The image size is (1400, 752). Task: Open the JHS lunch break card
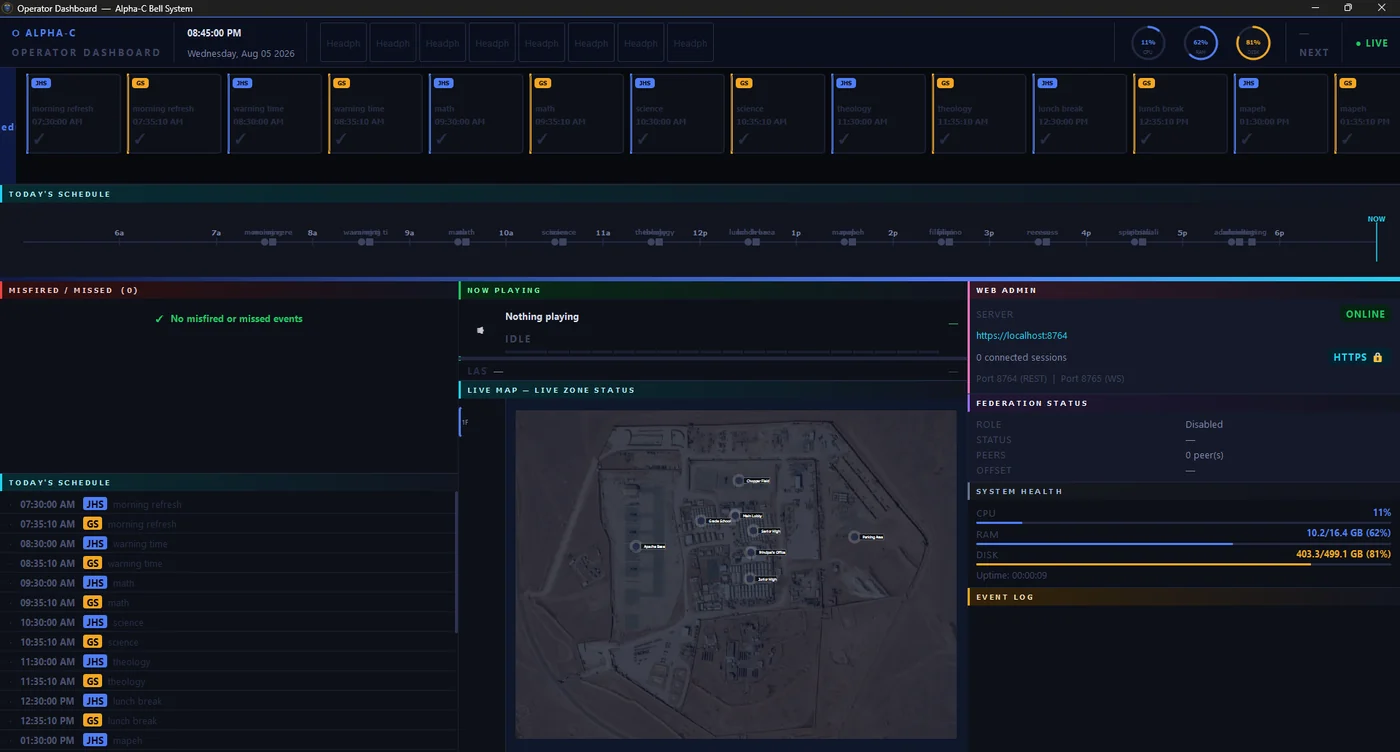(1079, 113)
